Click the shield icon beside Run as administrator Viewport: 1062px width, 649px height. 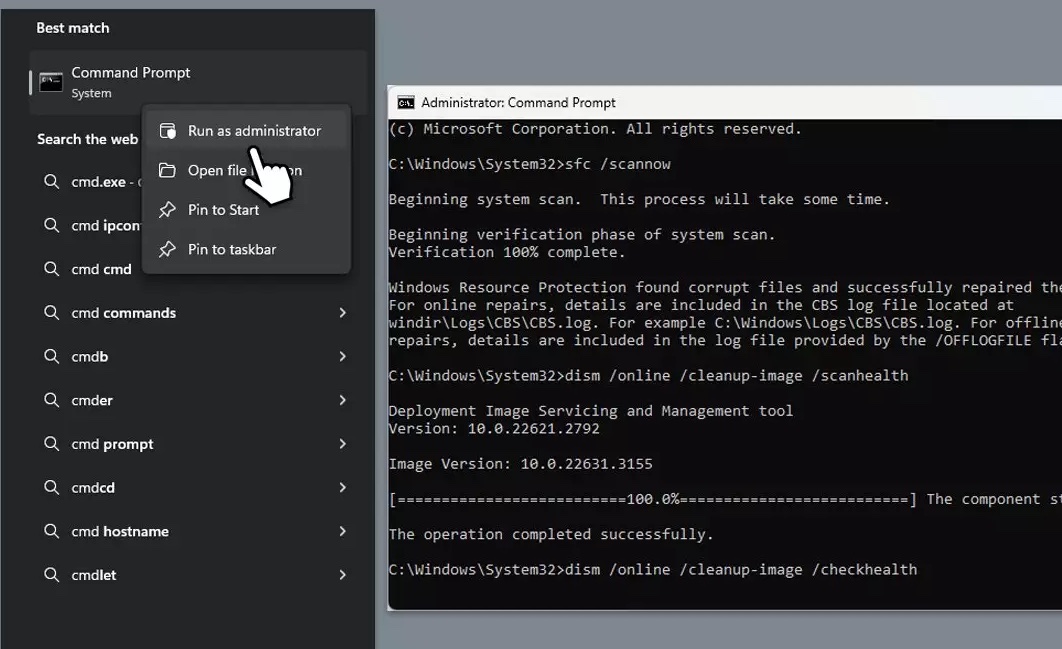(x=170, y=130)
